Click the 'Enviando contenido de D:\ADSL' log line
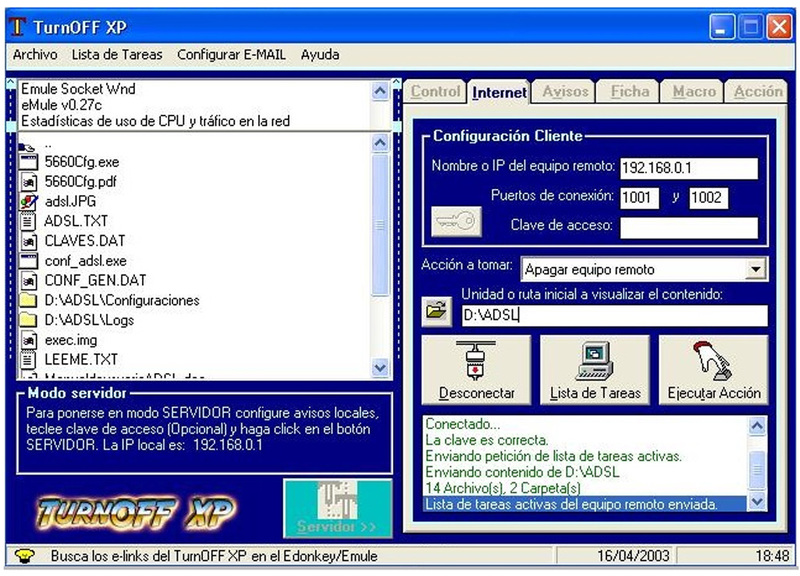 pyautogui.click(x=522, y=472)
